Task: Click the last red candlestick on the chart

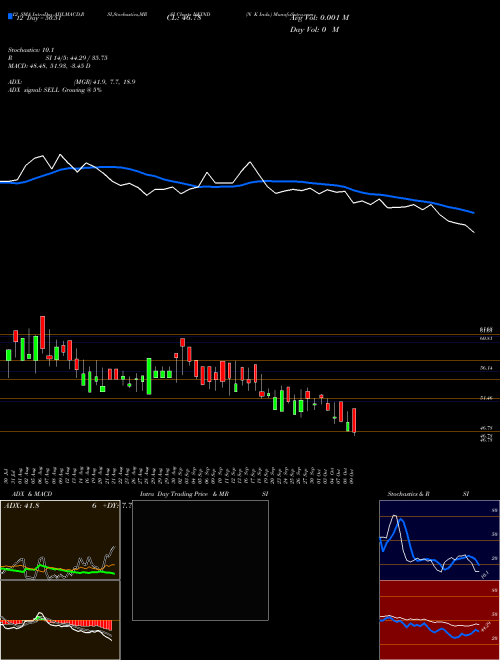Action: point(354,420)
